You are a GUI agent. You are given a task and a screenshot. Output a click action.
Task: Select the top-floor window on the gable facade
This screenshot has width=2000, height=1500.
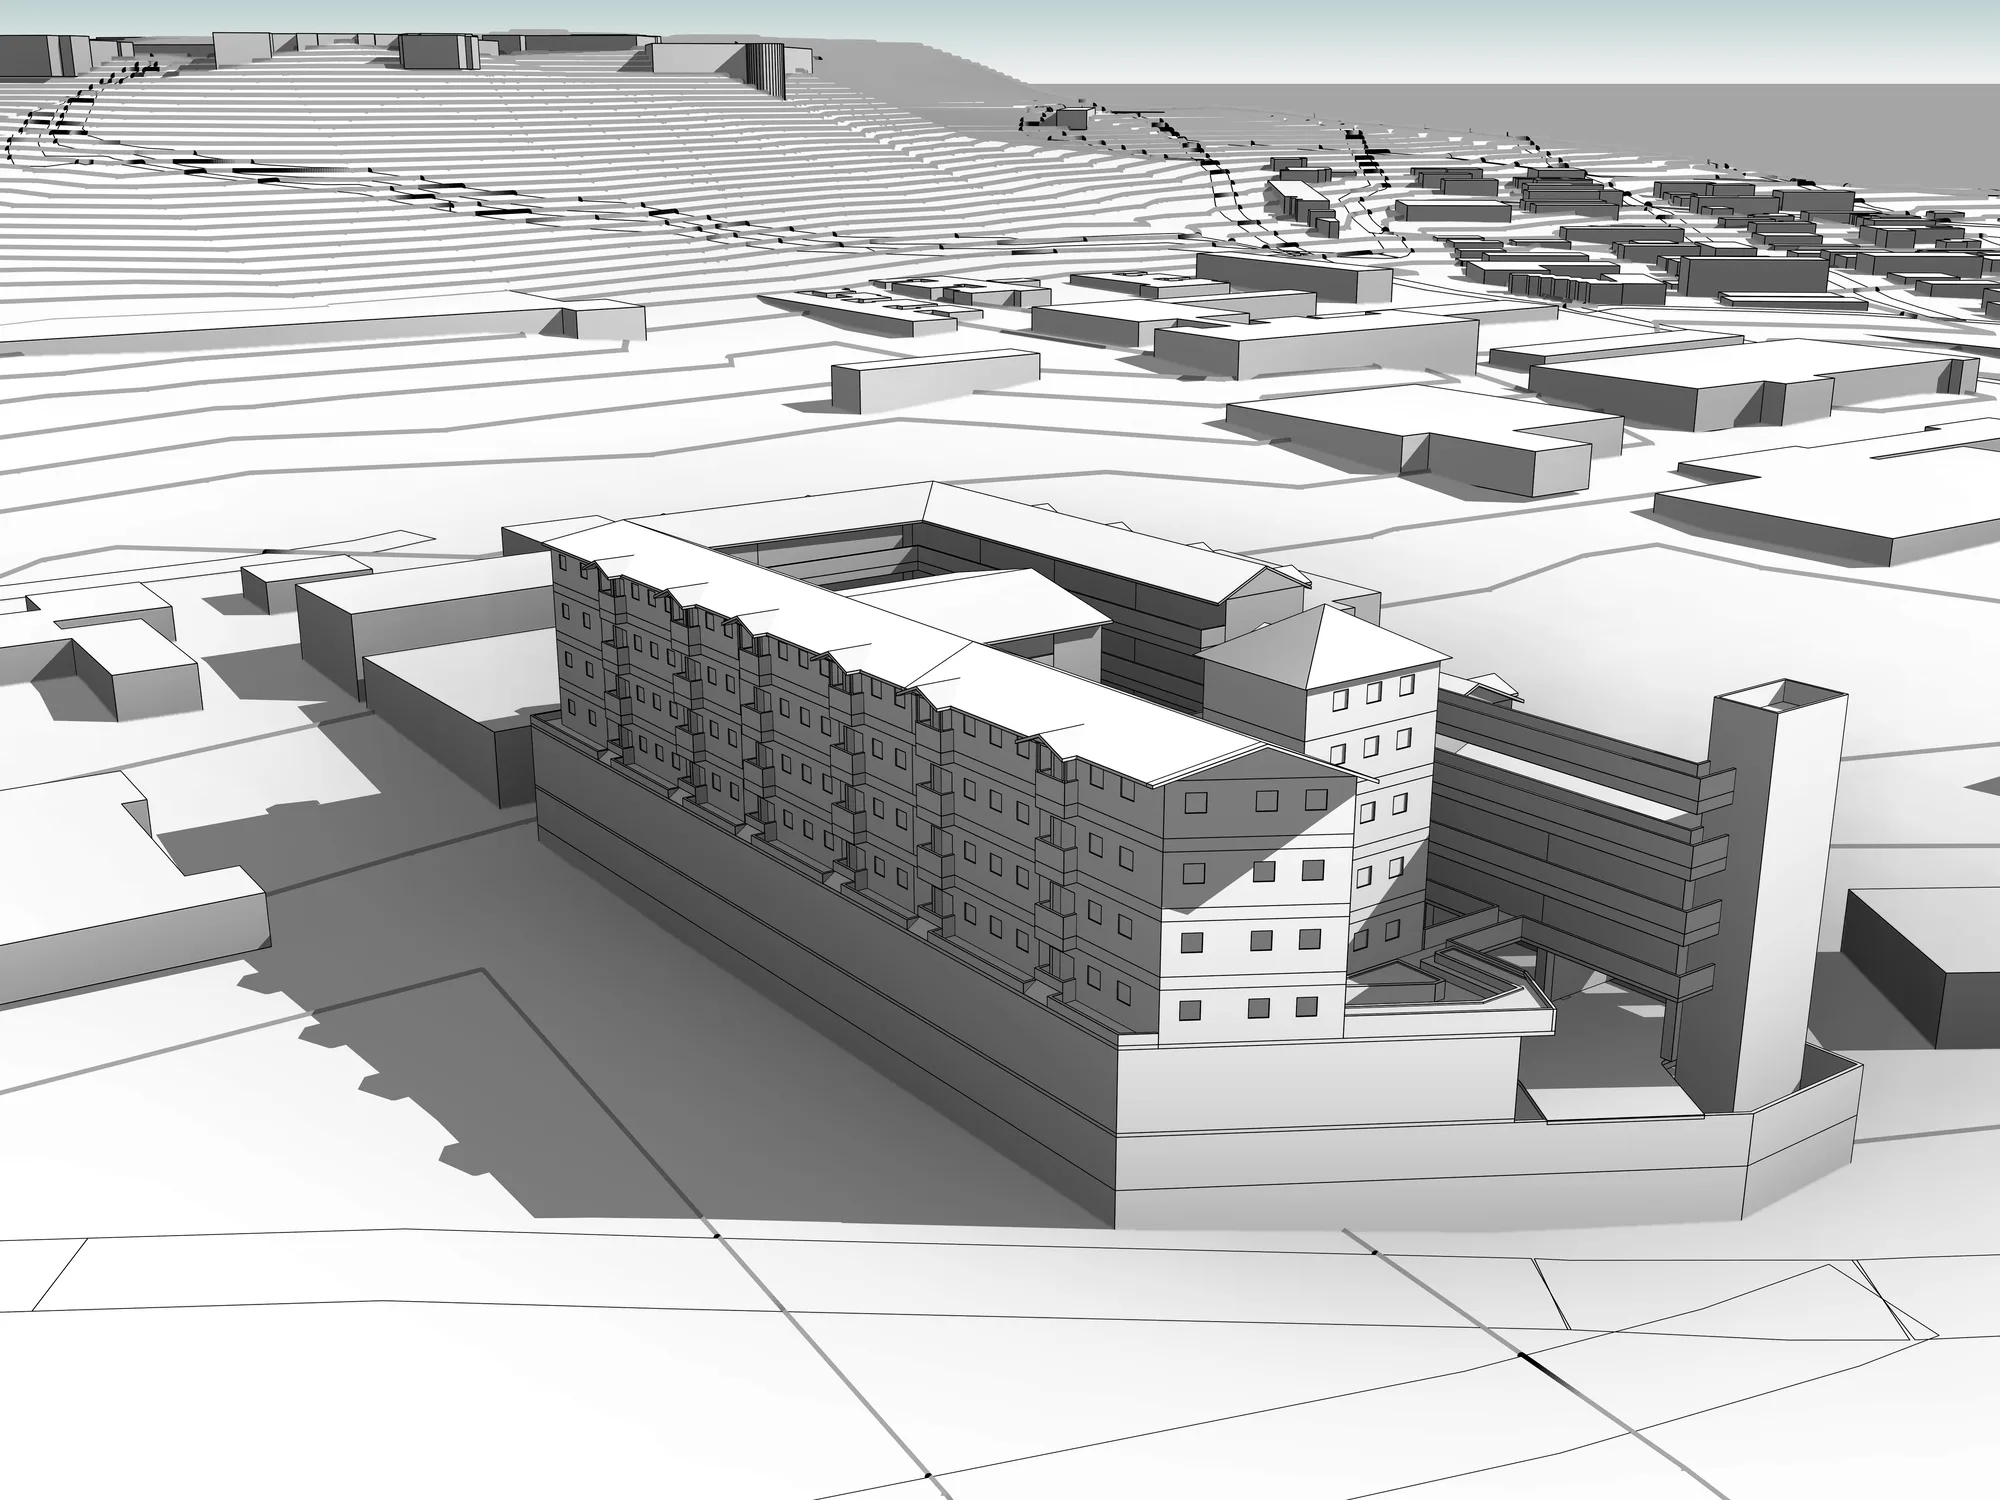[1268, 799]
